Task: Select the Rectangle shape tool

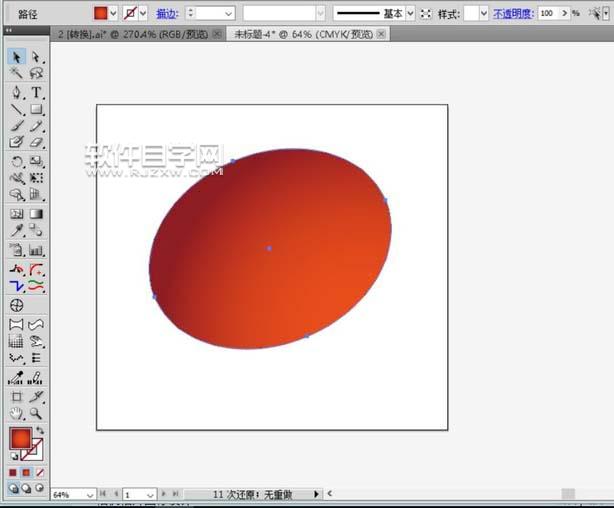Action: pyautogui.click(x=36, y=109)
